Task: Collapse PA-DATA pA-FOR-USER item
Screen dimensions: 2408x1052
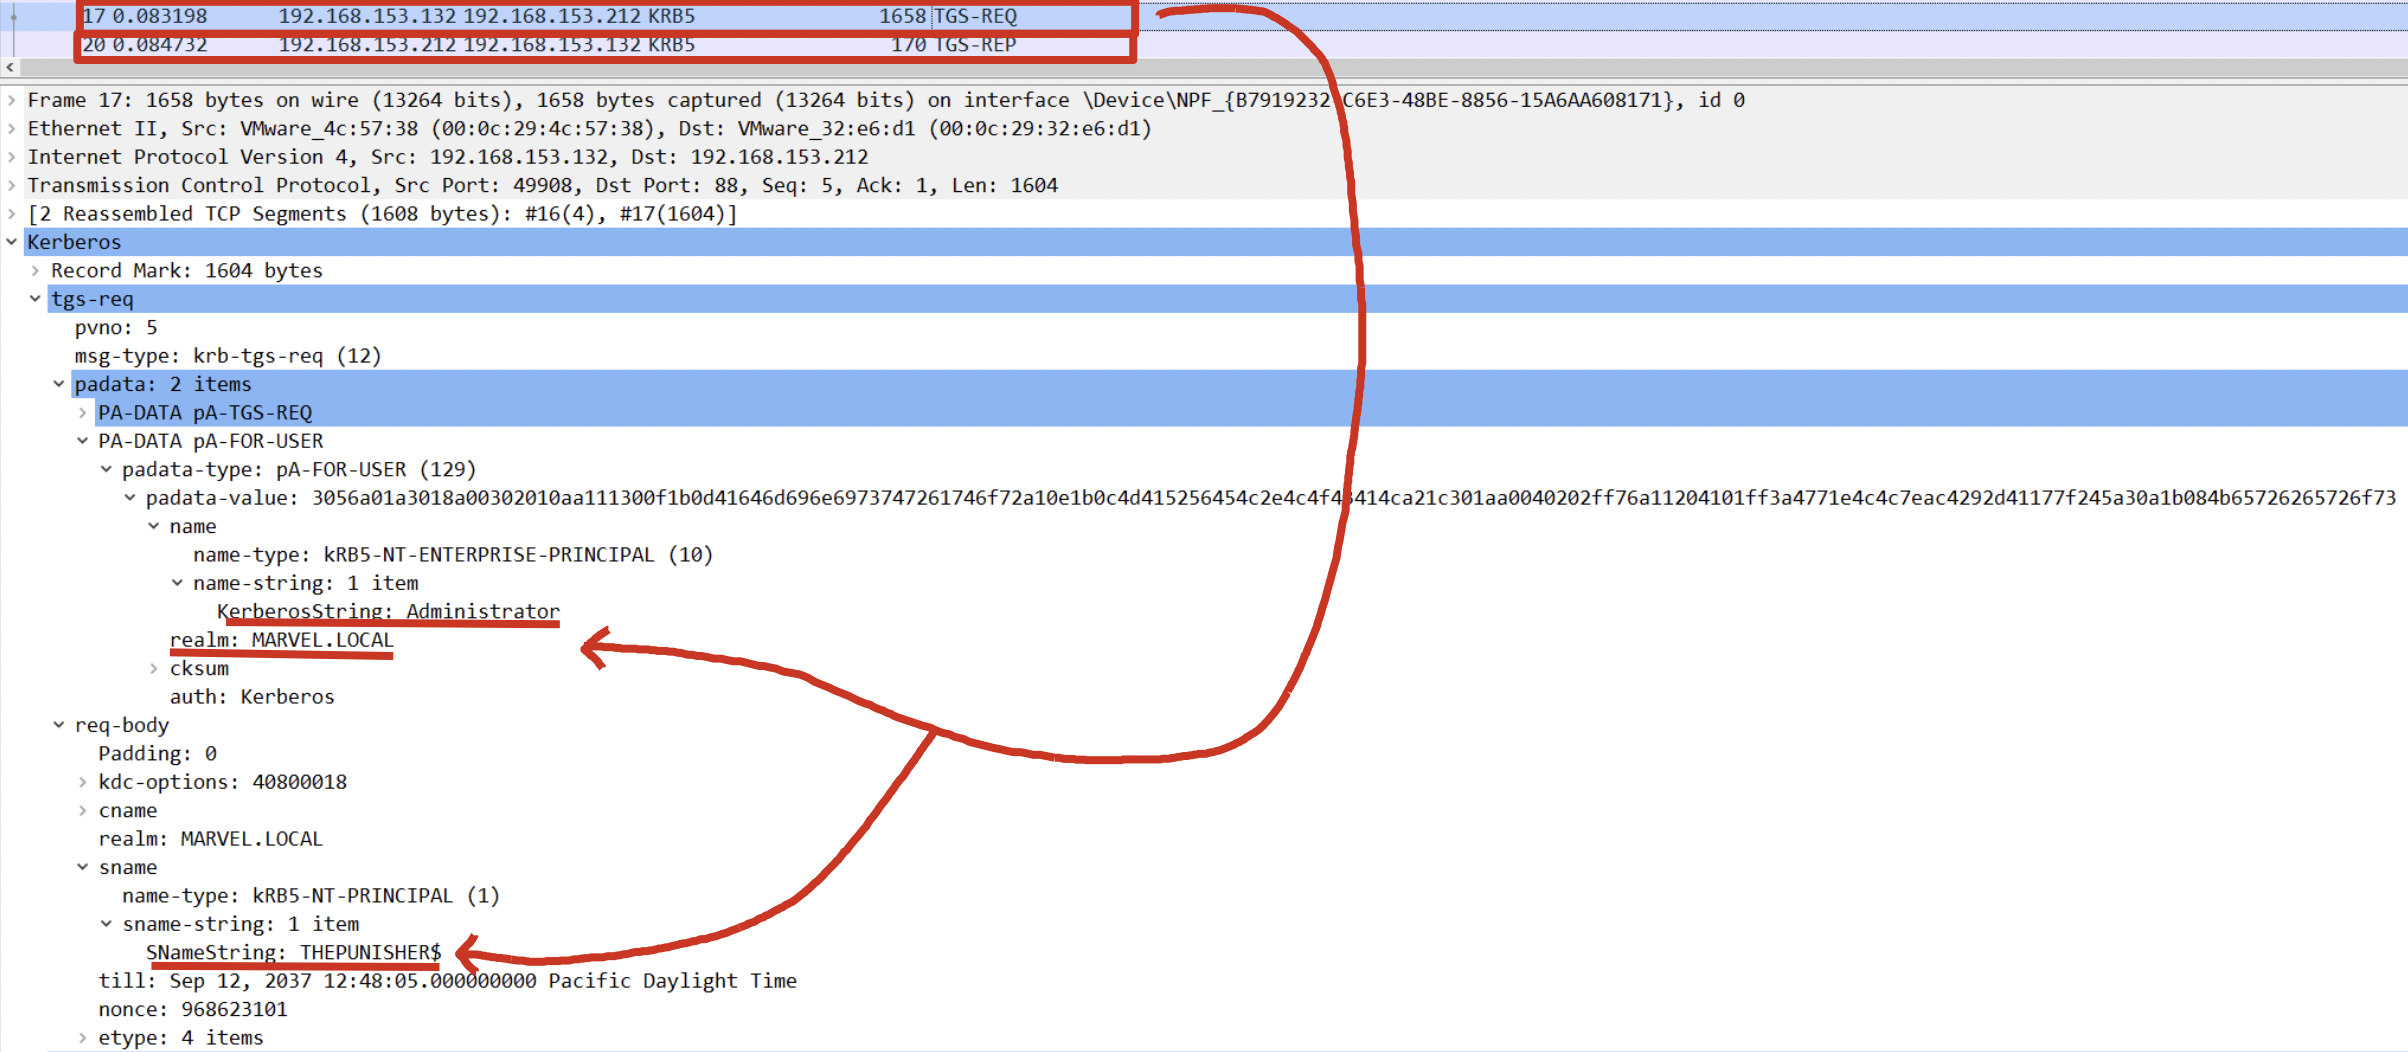Action: tap(83, 441)
